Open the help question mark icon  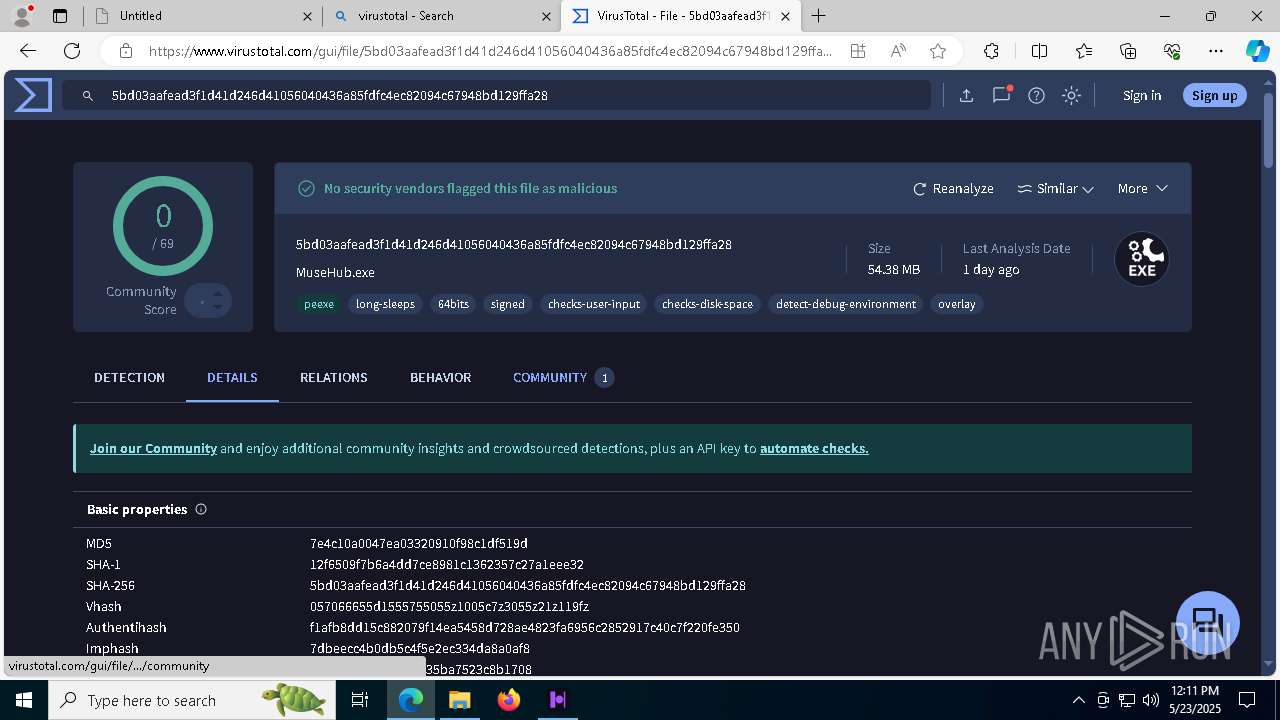click(1037, 96)
